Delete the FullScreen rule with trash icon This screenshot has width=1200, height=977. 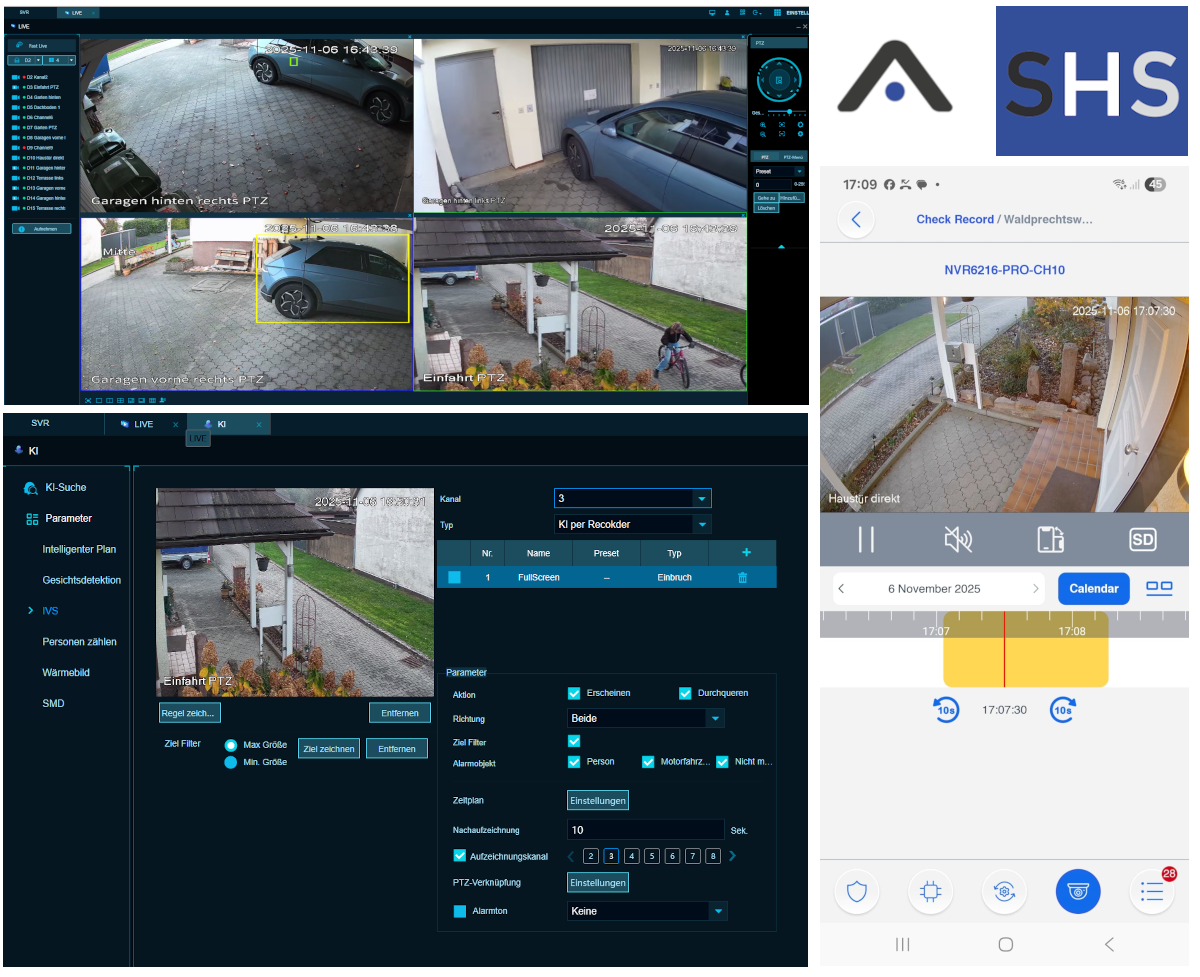(742, 577)
